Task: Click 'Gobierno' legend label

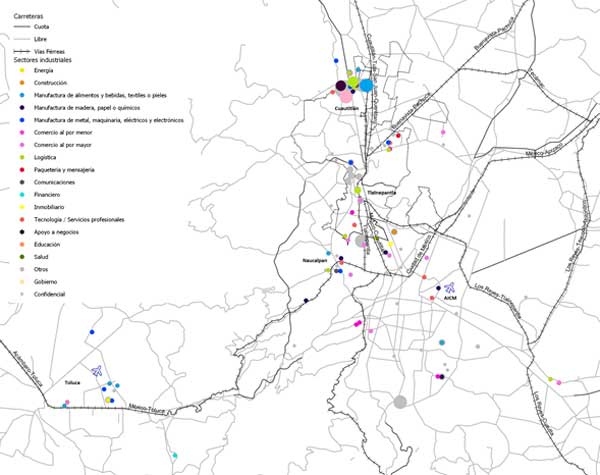Action: tap(45, 282)
